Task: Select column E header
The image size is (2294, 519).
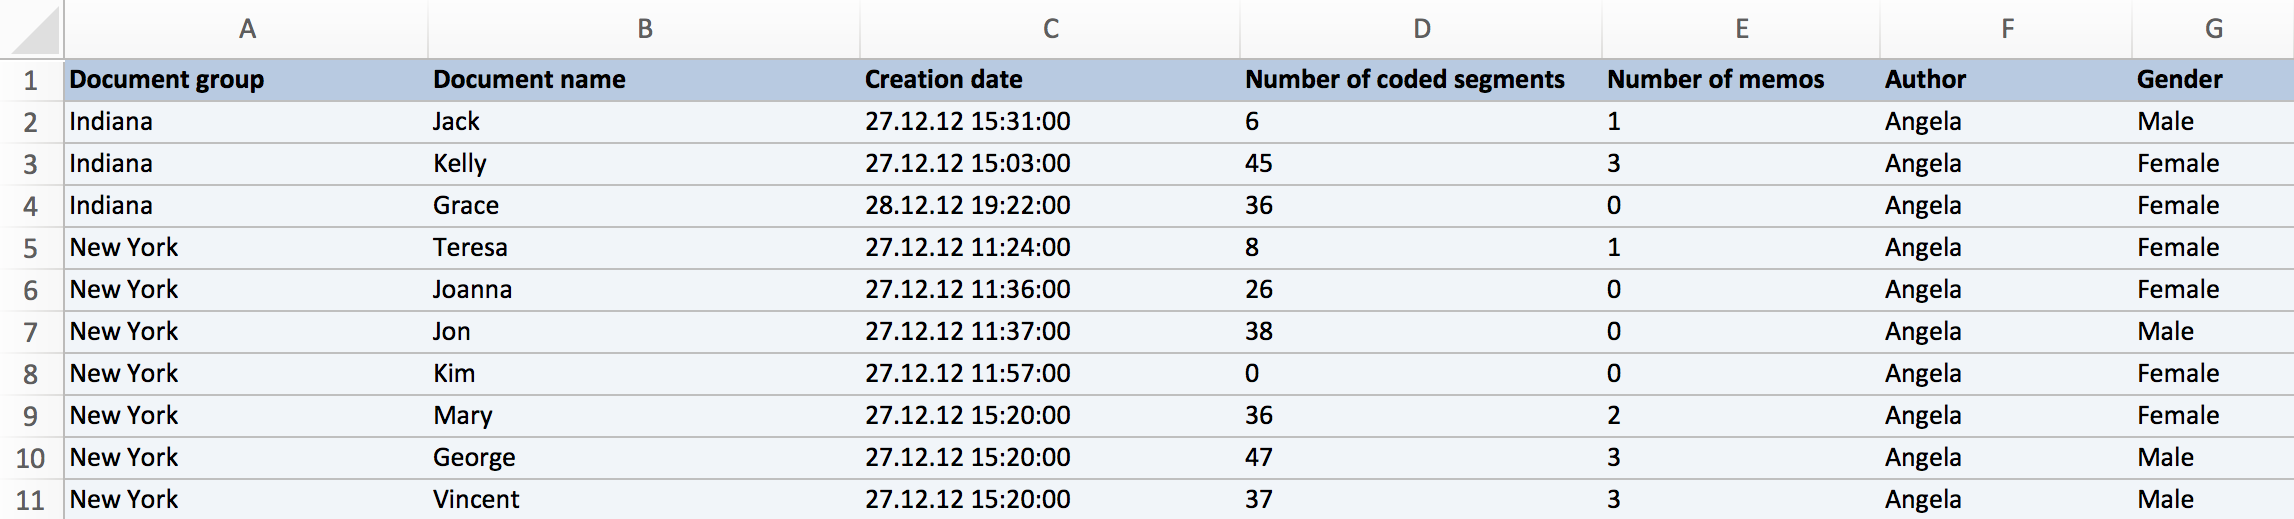Action: pyautogui.click(x=1741, y=29)
